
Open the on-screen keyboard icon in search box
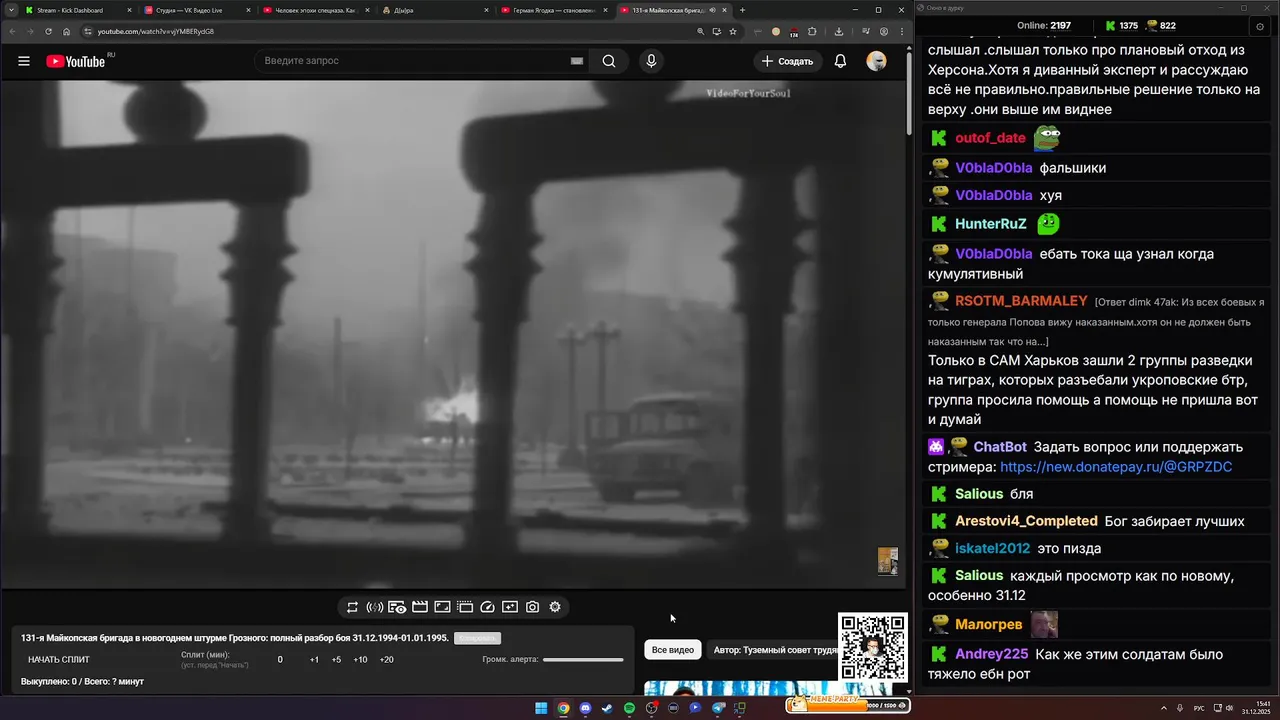coord(577,61)
